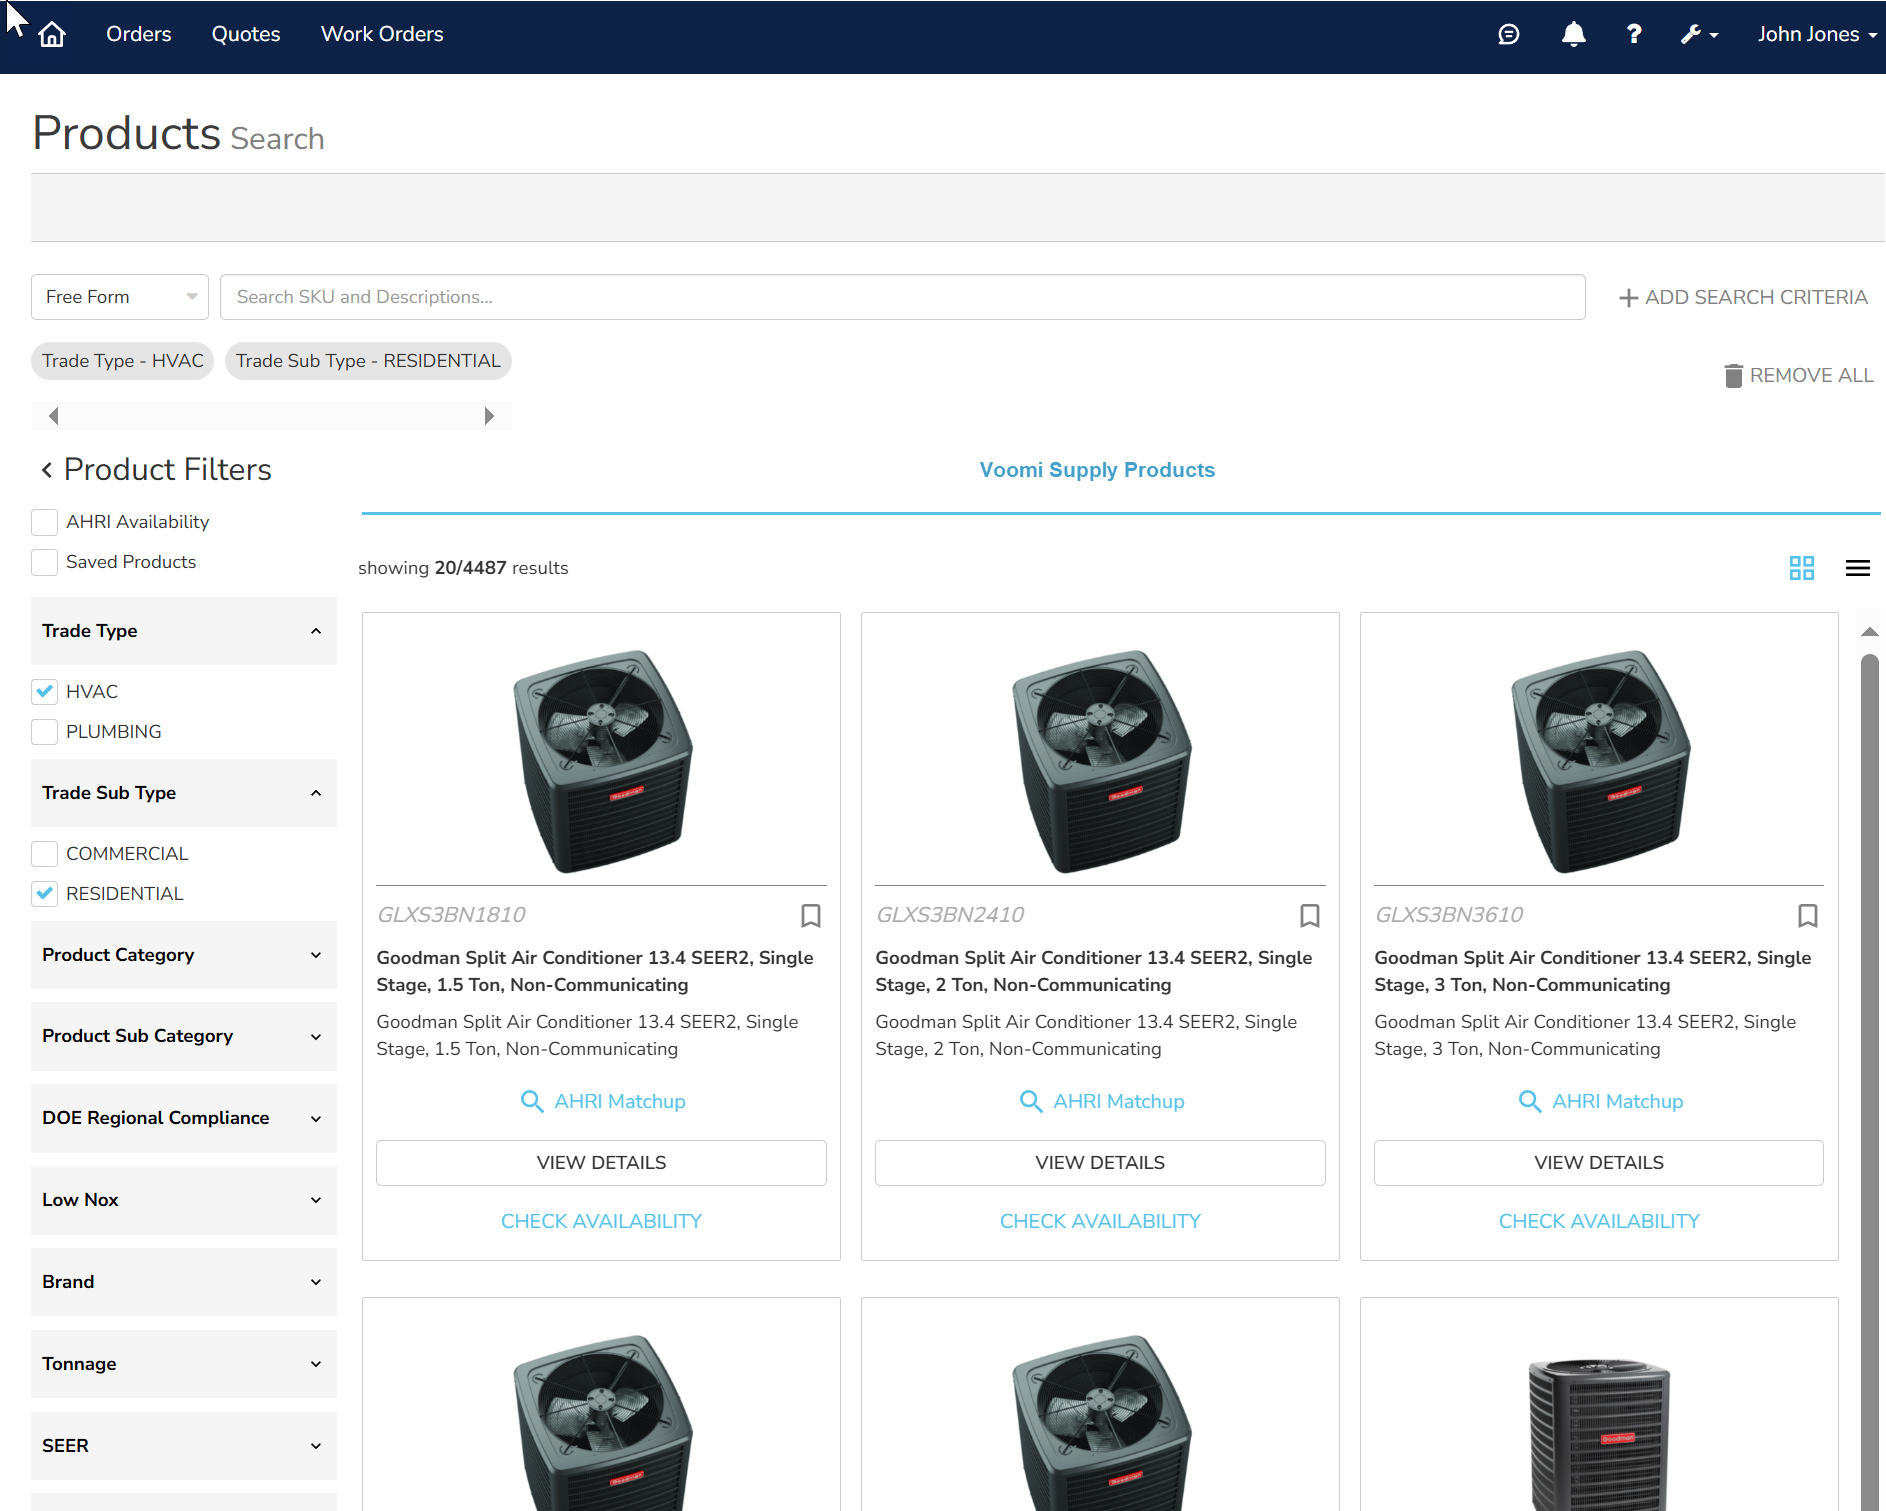Check the PLUMBING trade type
The height and width of the screenshot is (1511, 1886).
[x=44, y=732]
